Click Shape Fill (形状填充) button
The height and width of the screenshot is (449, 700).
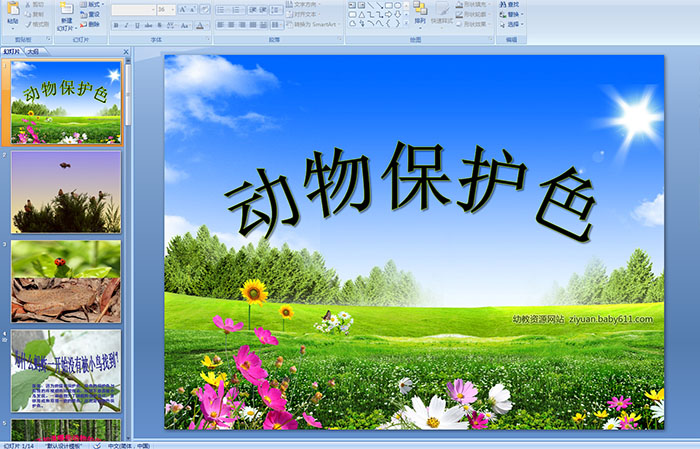(x=473, y=4)
